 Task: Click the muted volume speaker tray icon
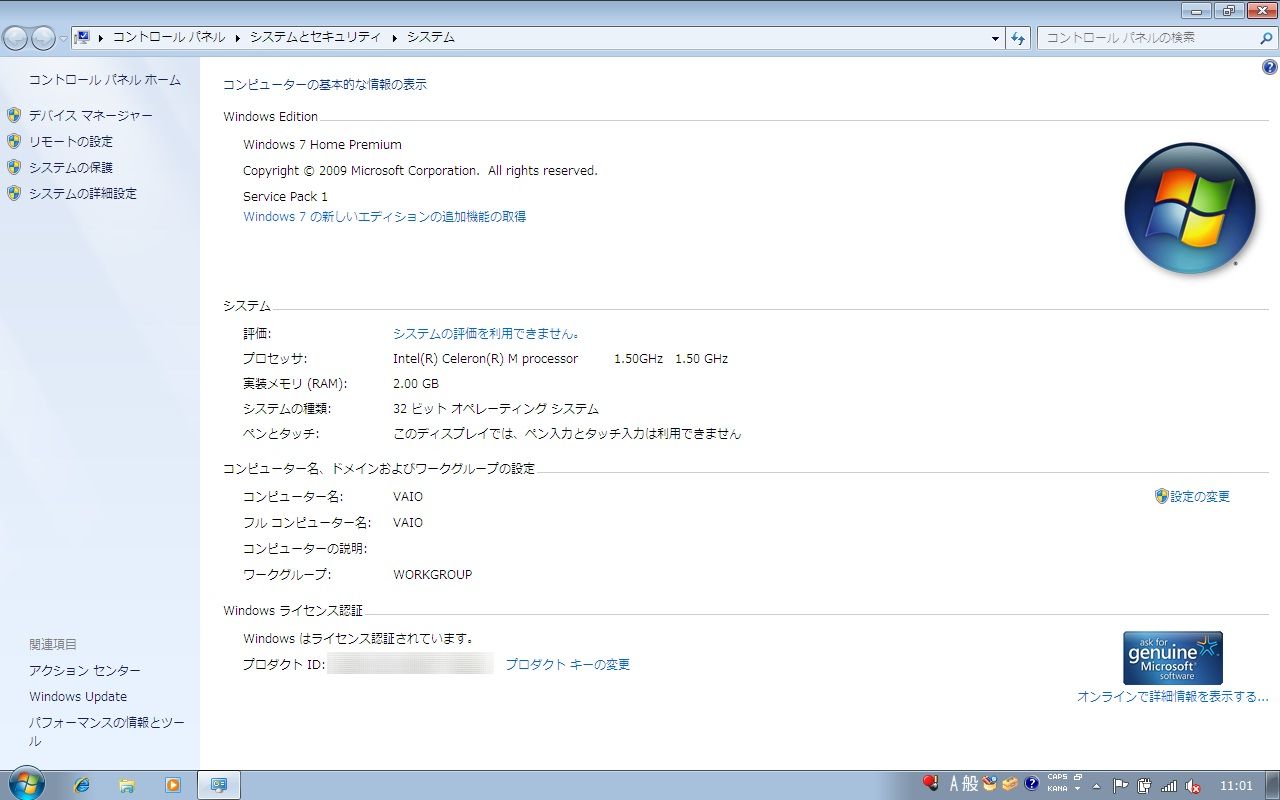tap(1193, 786)
